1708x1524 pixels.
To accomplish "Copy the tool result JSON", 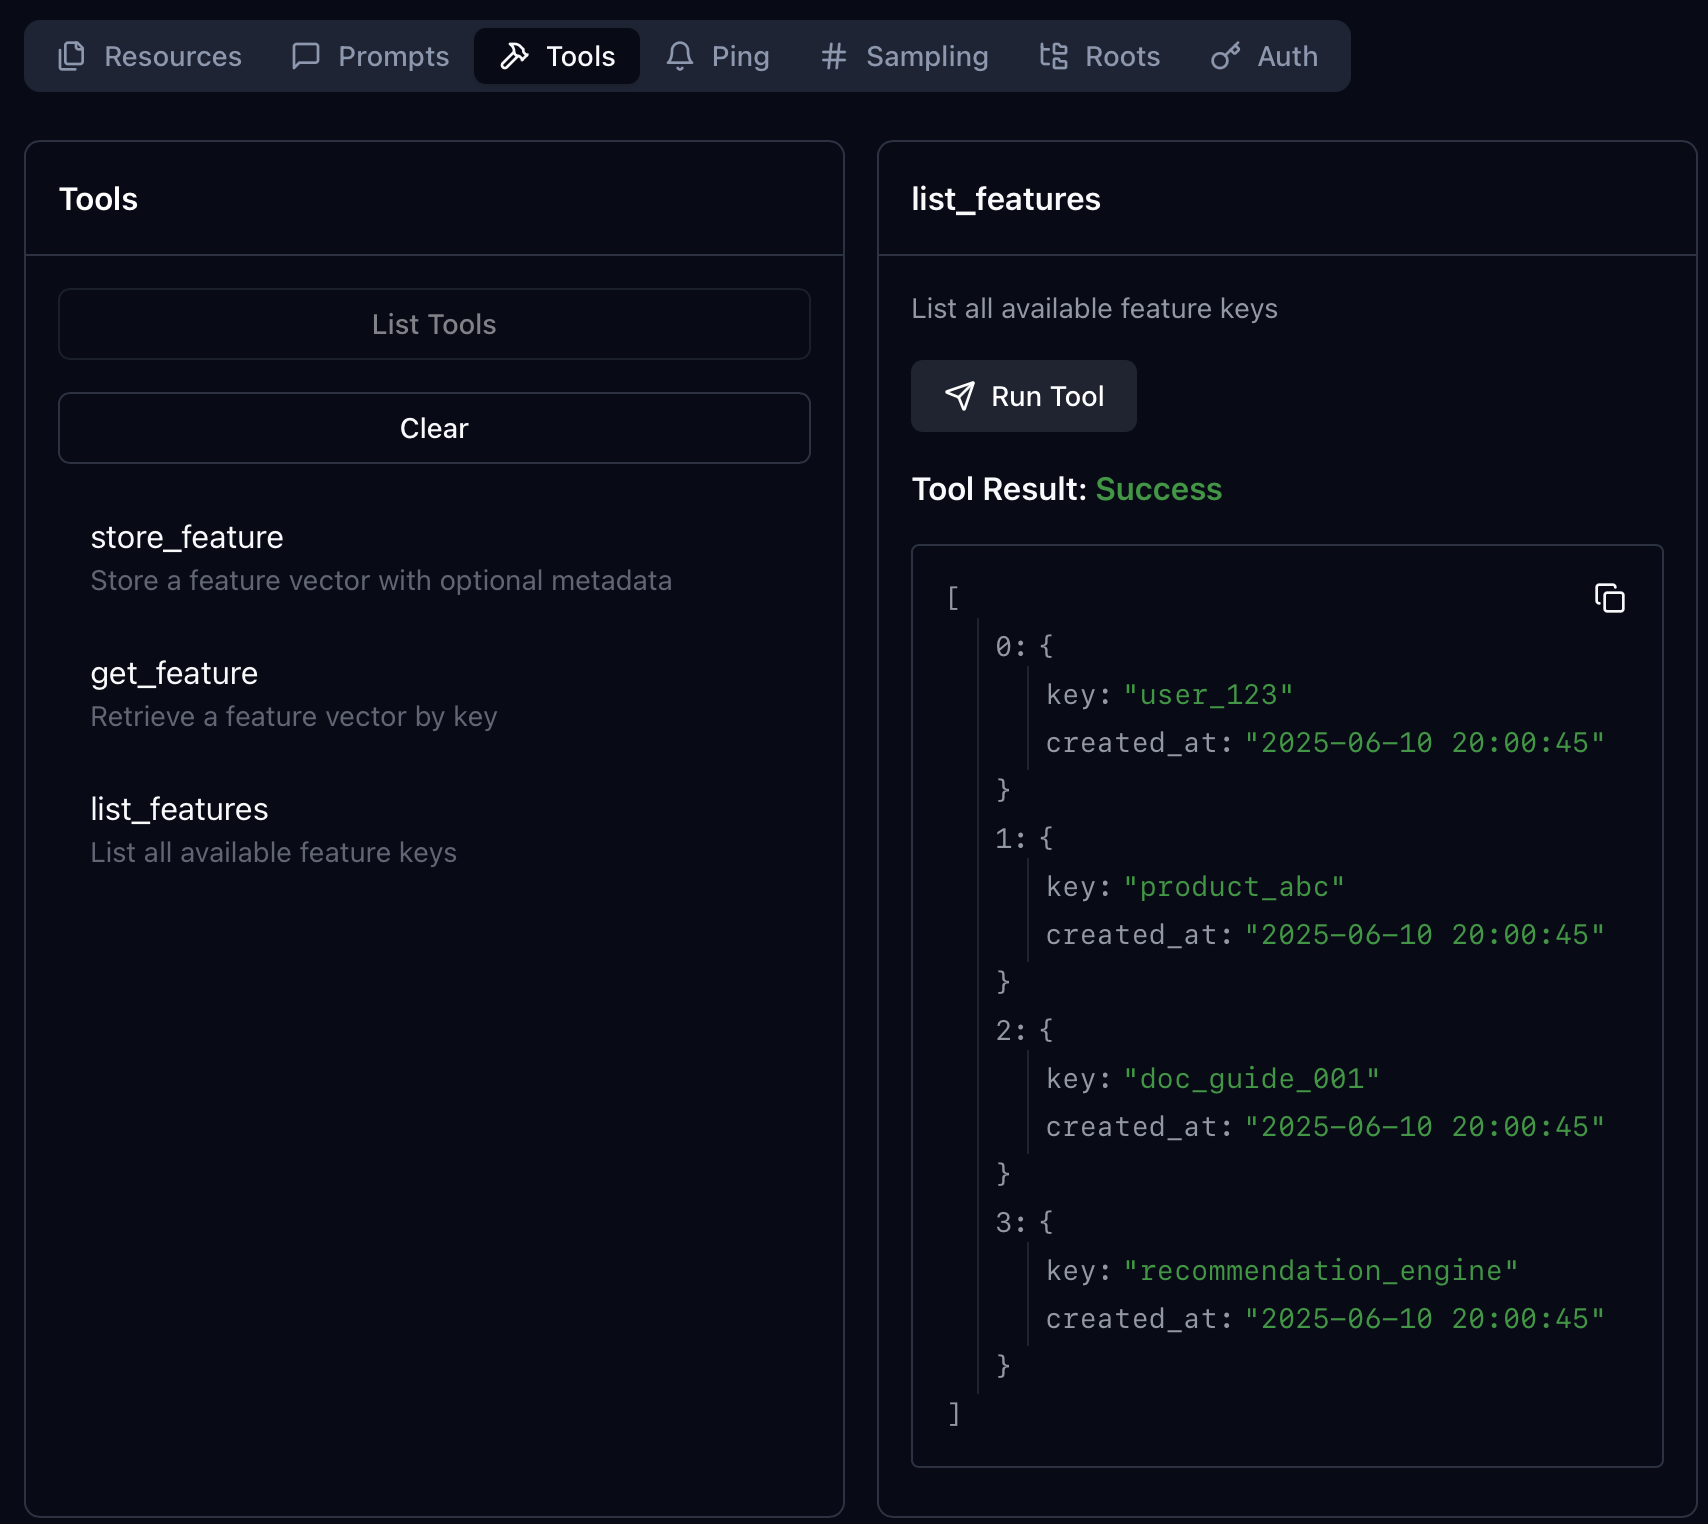I will coord(1609,598).
